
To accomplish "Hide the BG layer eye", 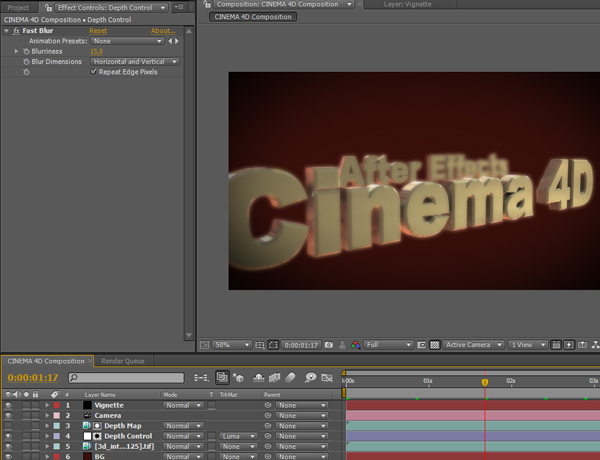I will coord(8,456).
